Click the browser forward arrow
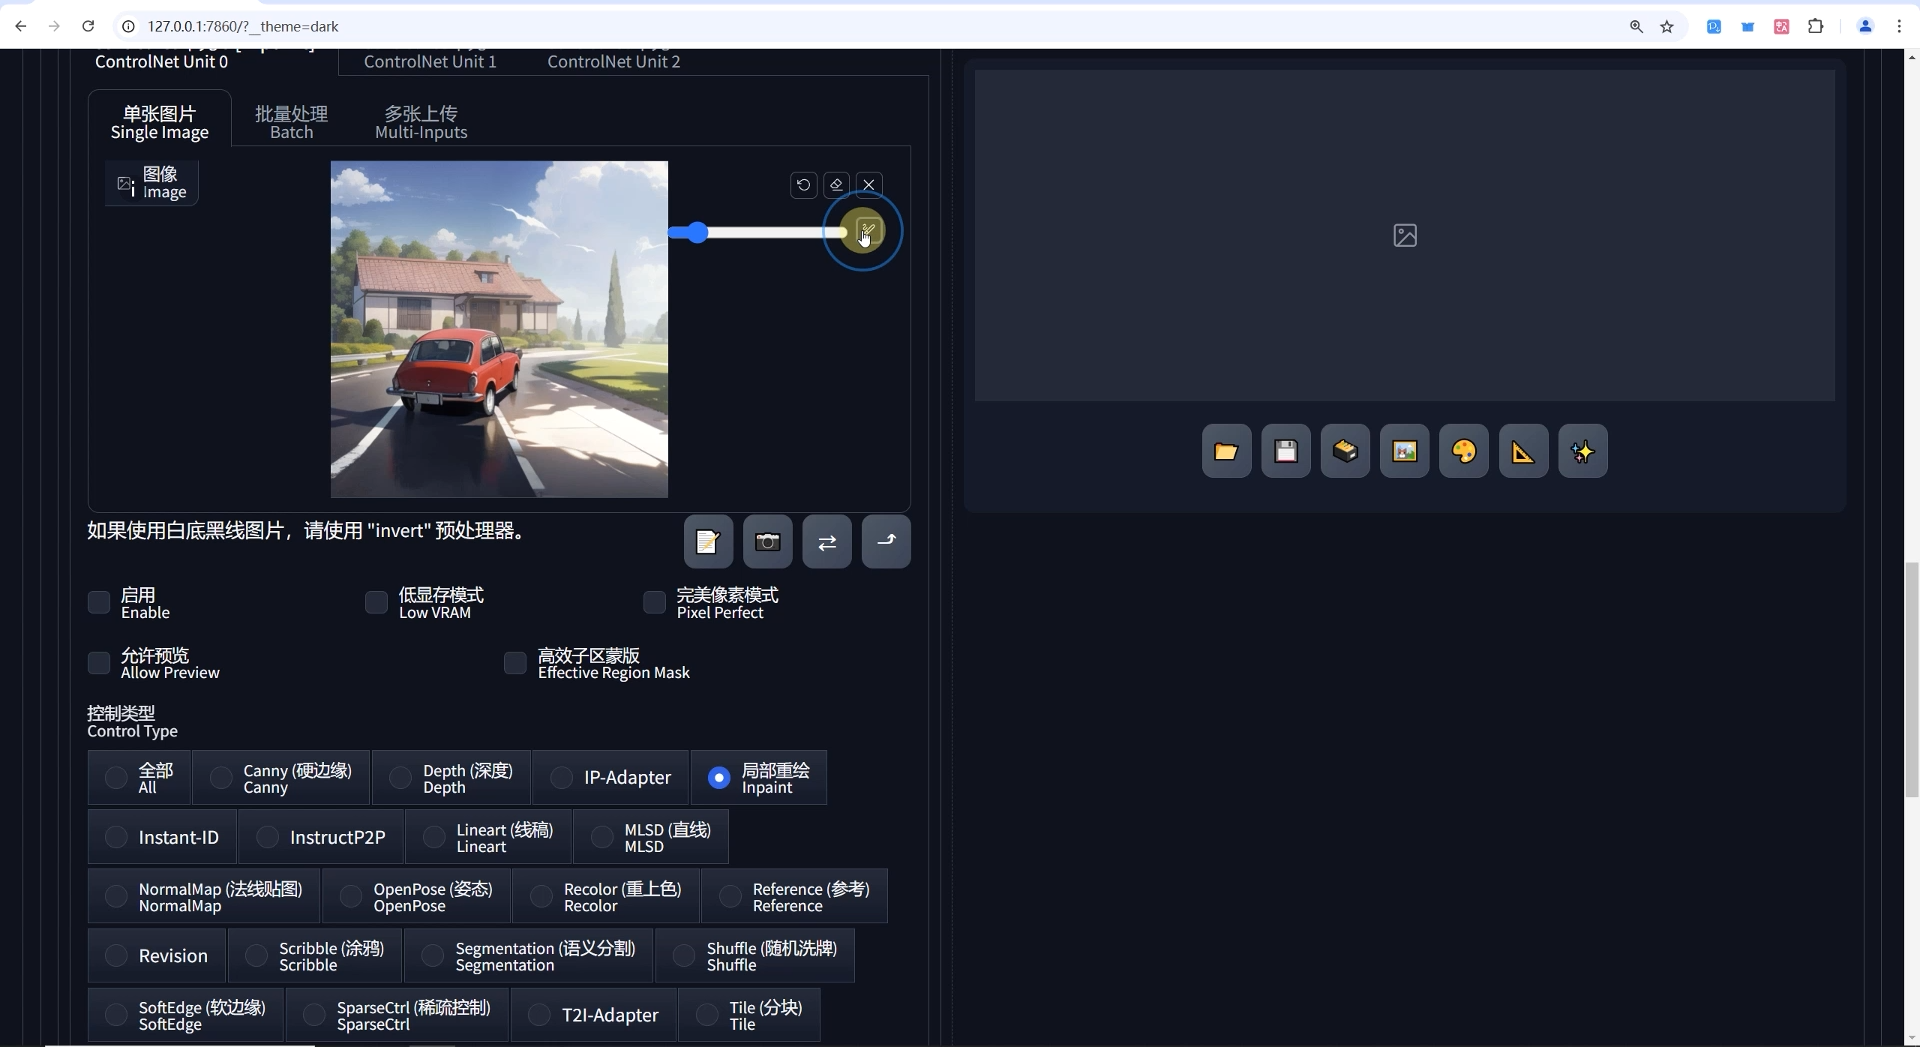This screenshot has height=1047, width=1920. 54,26
